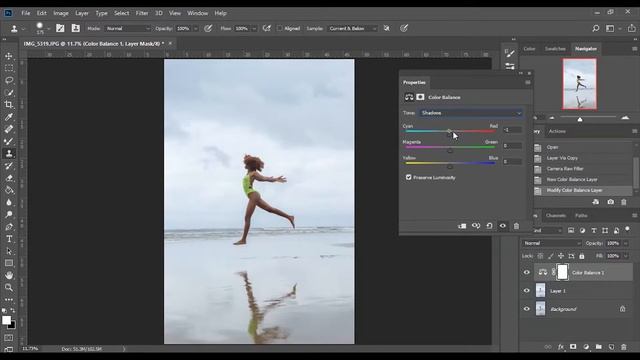Hide the Color Balance 1 layer
The height and width of the screenshot is (360, 640).
point(527,272)
